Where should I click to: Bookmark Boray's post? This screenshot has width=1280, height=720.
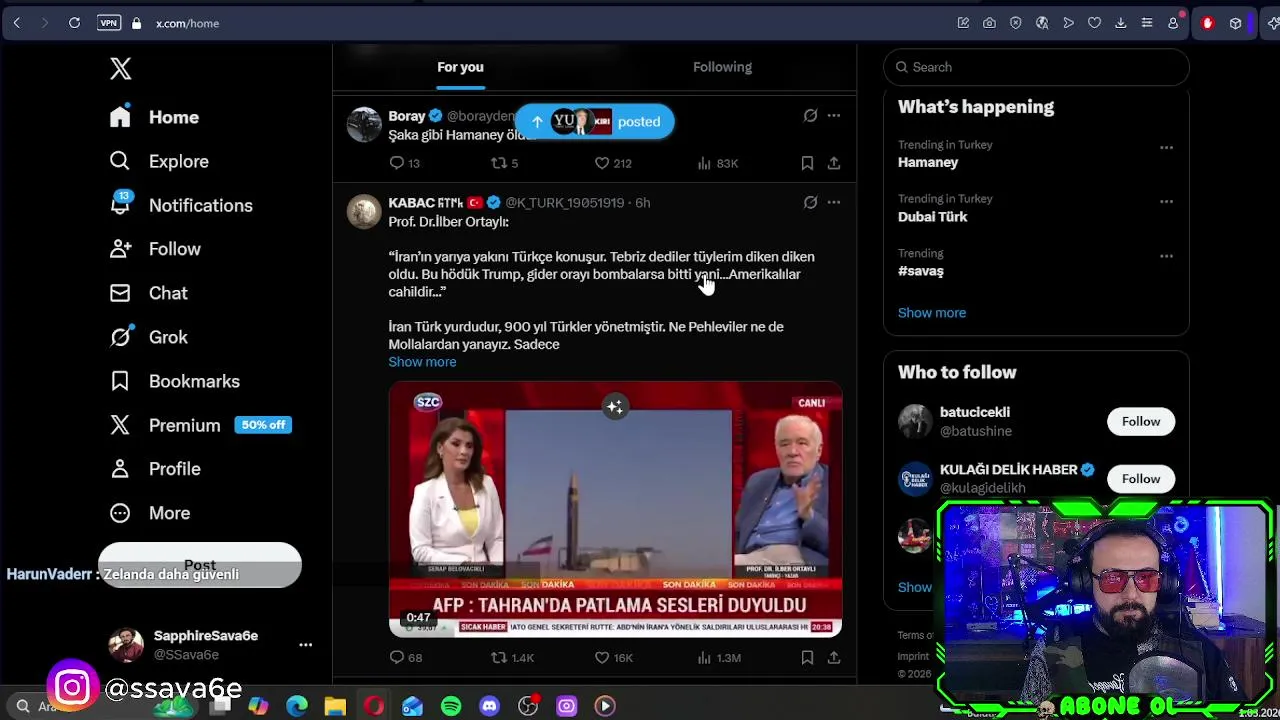[x=807, y=163]
